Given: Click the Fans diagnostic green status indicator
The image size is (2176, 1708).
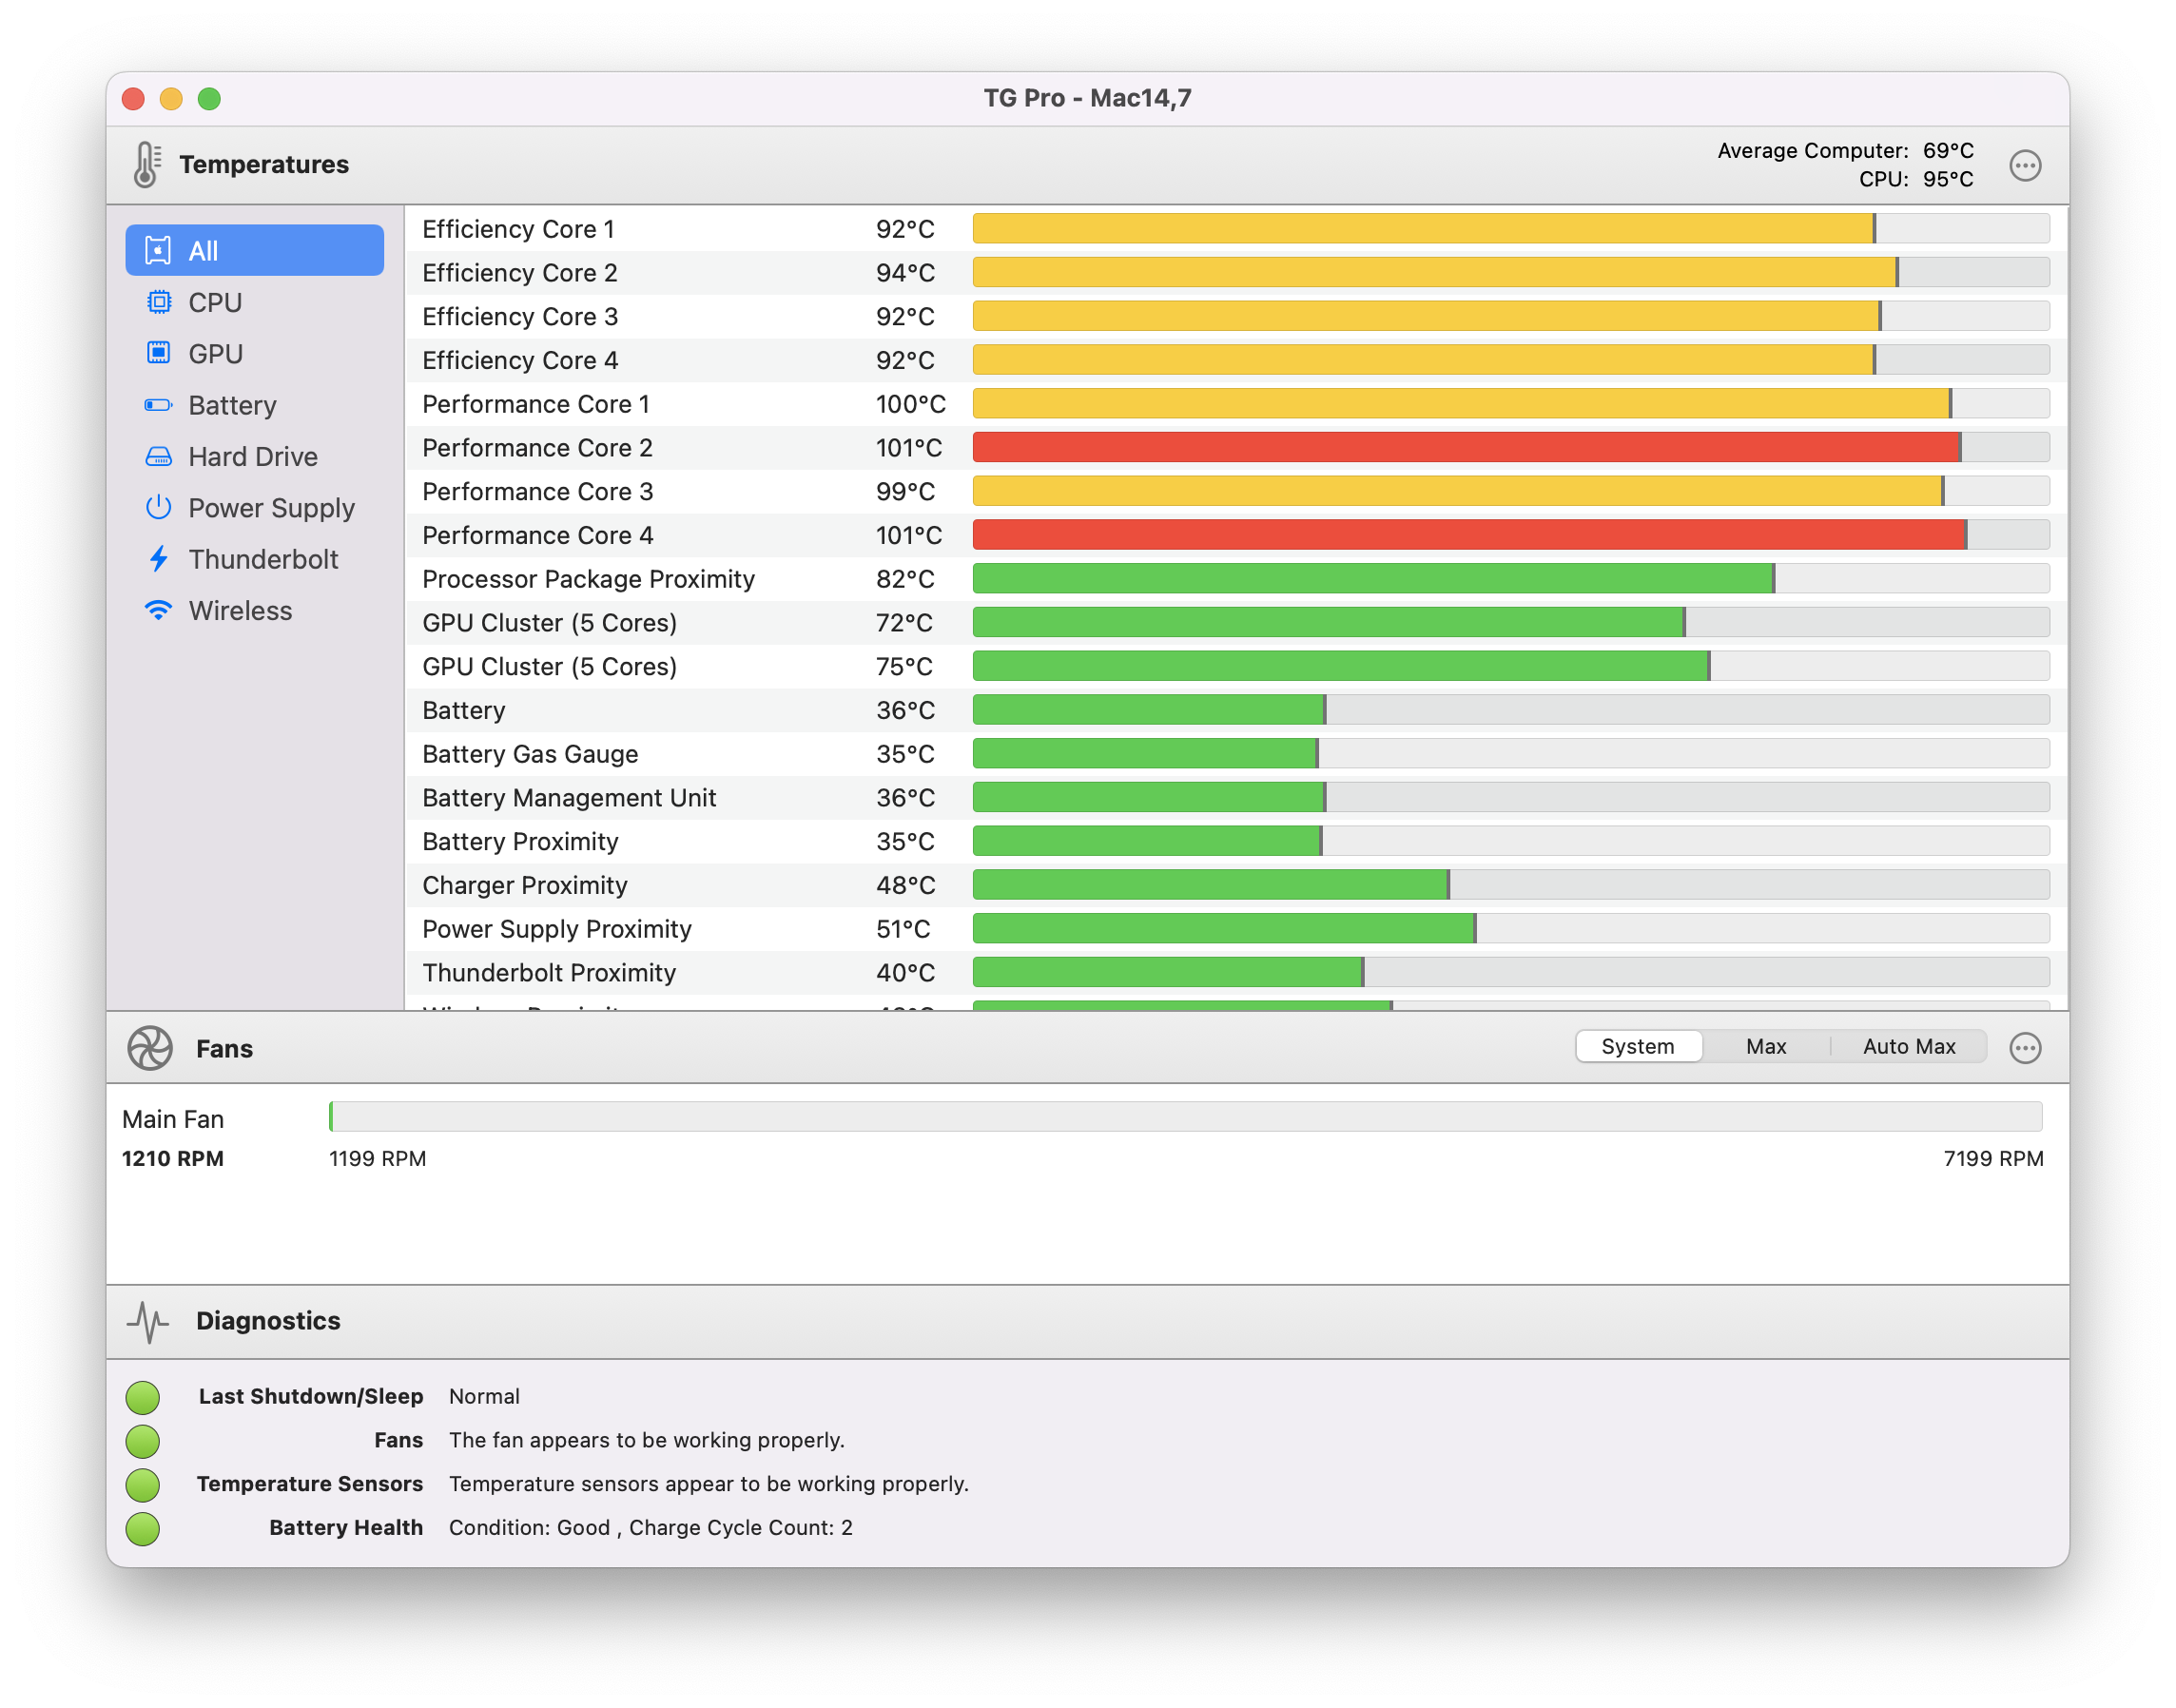Looking at the screenshot, I should 143,1441.
